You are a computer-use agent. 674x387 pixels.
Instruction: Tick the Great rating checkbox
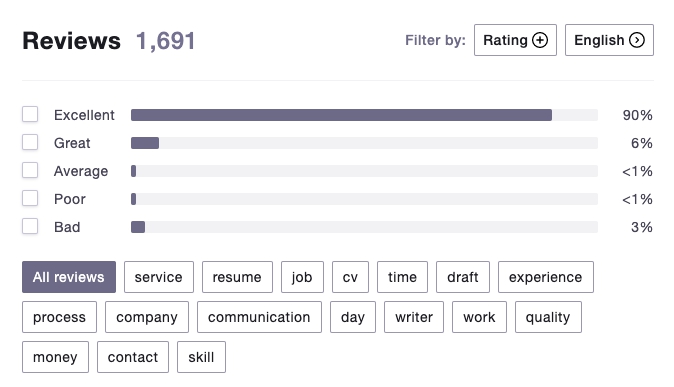[30, 143]
